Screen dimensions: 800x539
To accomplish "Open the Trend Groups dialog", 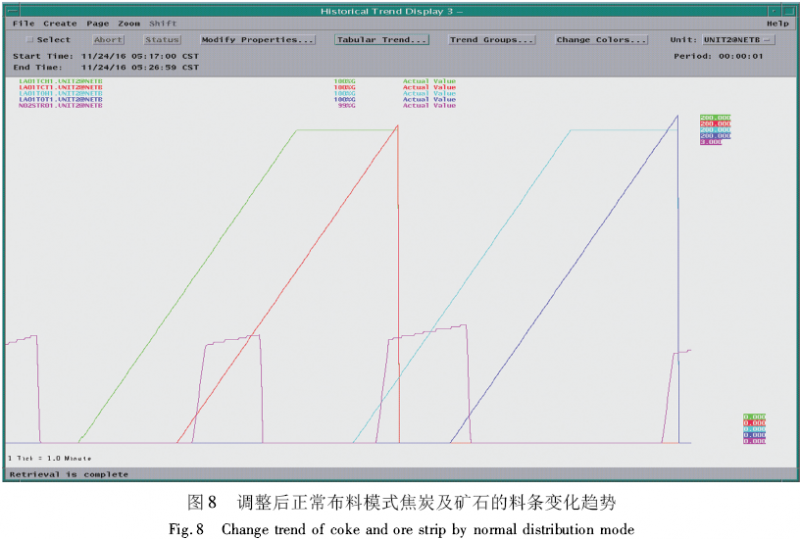I will [491, 40].
